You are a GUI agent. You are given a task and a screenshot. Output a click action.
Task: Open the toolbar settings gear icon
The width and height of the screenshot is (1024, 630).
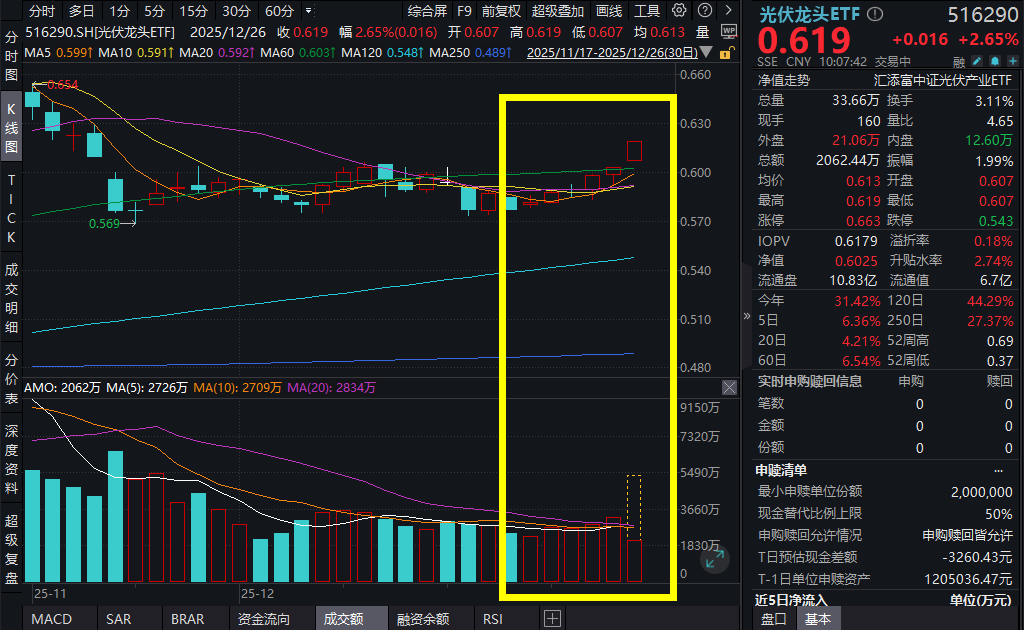tap(678, 10)
